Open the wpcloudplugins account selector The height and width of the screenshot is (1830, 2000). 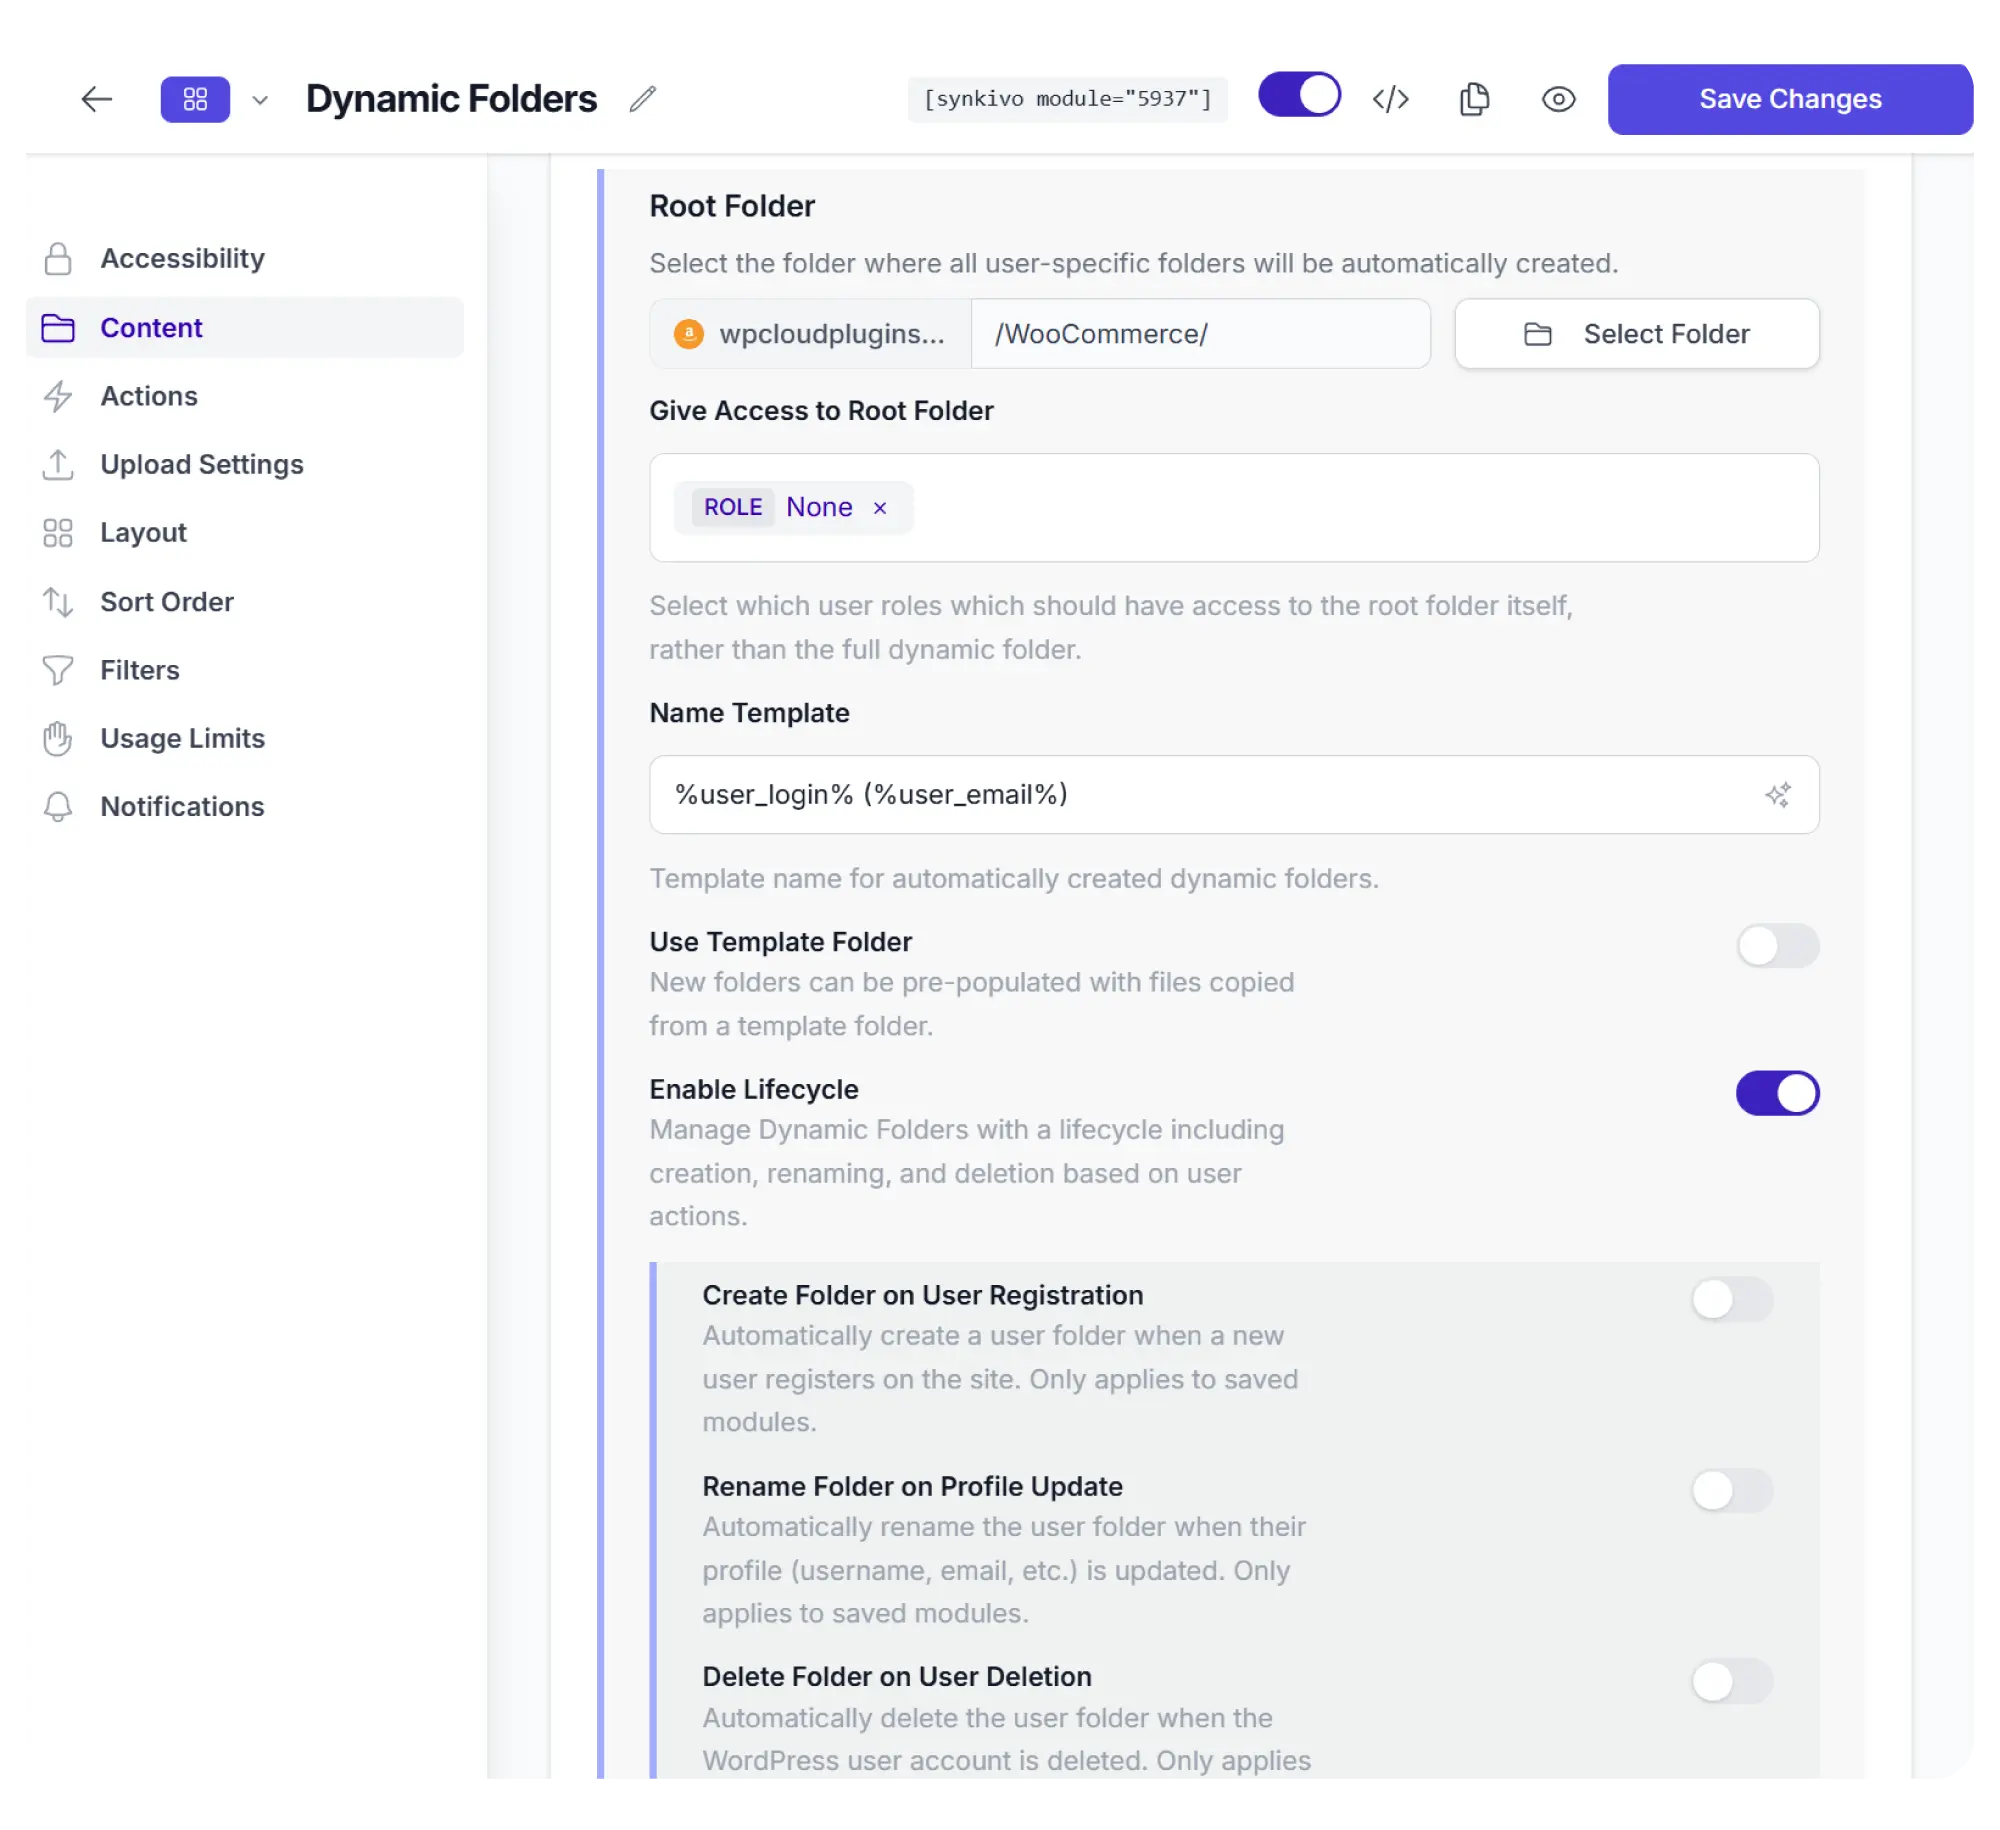pyautogui.click(x=810, y=334)
